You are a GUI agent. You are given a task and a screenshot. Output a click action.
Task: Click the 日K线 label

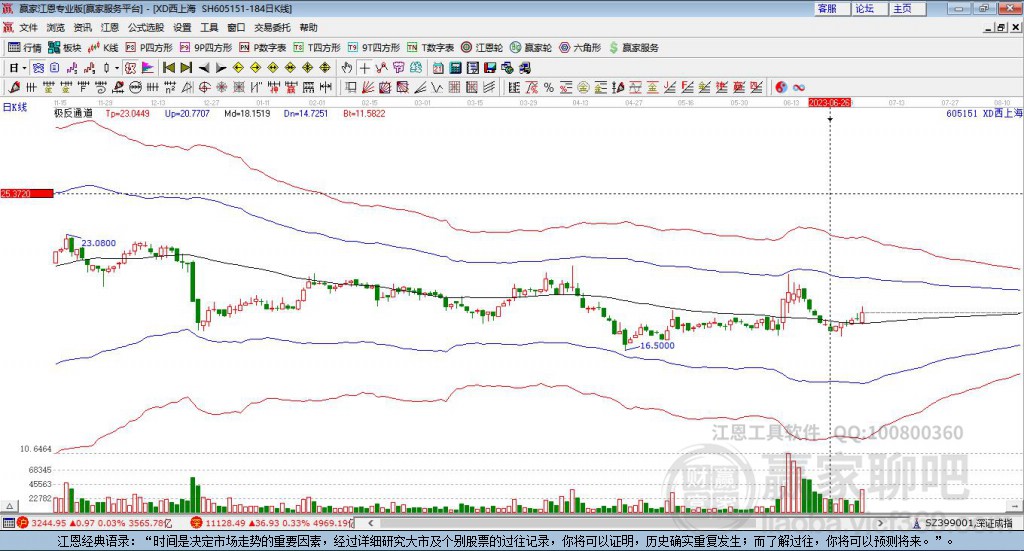click(x=14, y=107)
